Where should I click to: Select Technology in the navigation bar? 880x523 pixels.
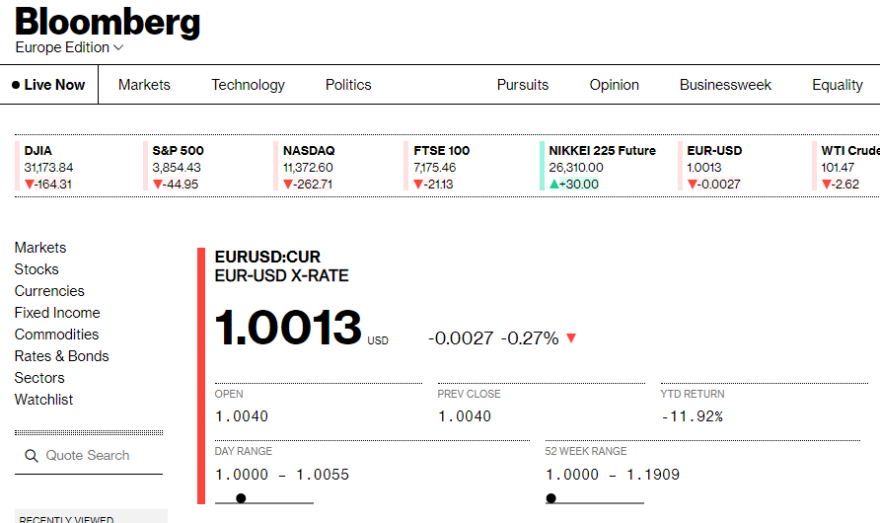tap(248, 85)
